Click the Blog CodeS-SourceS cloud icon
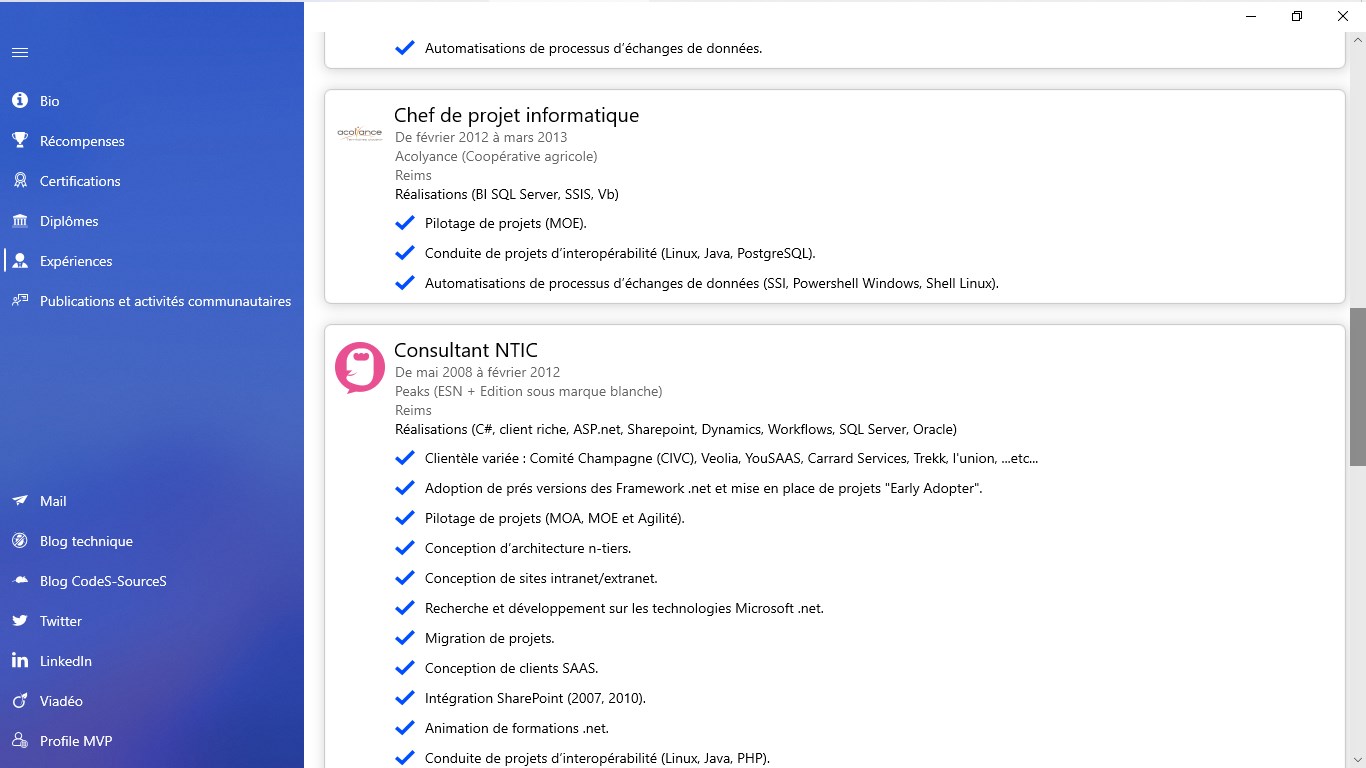Image resolution: width=1366 pixels, height=768 pixels. pos(20,581)
